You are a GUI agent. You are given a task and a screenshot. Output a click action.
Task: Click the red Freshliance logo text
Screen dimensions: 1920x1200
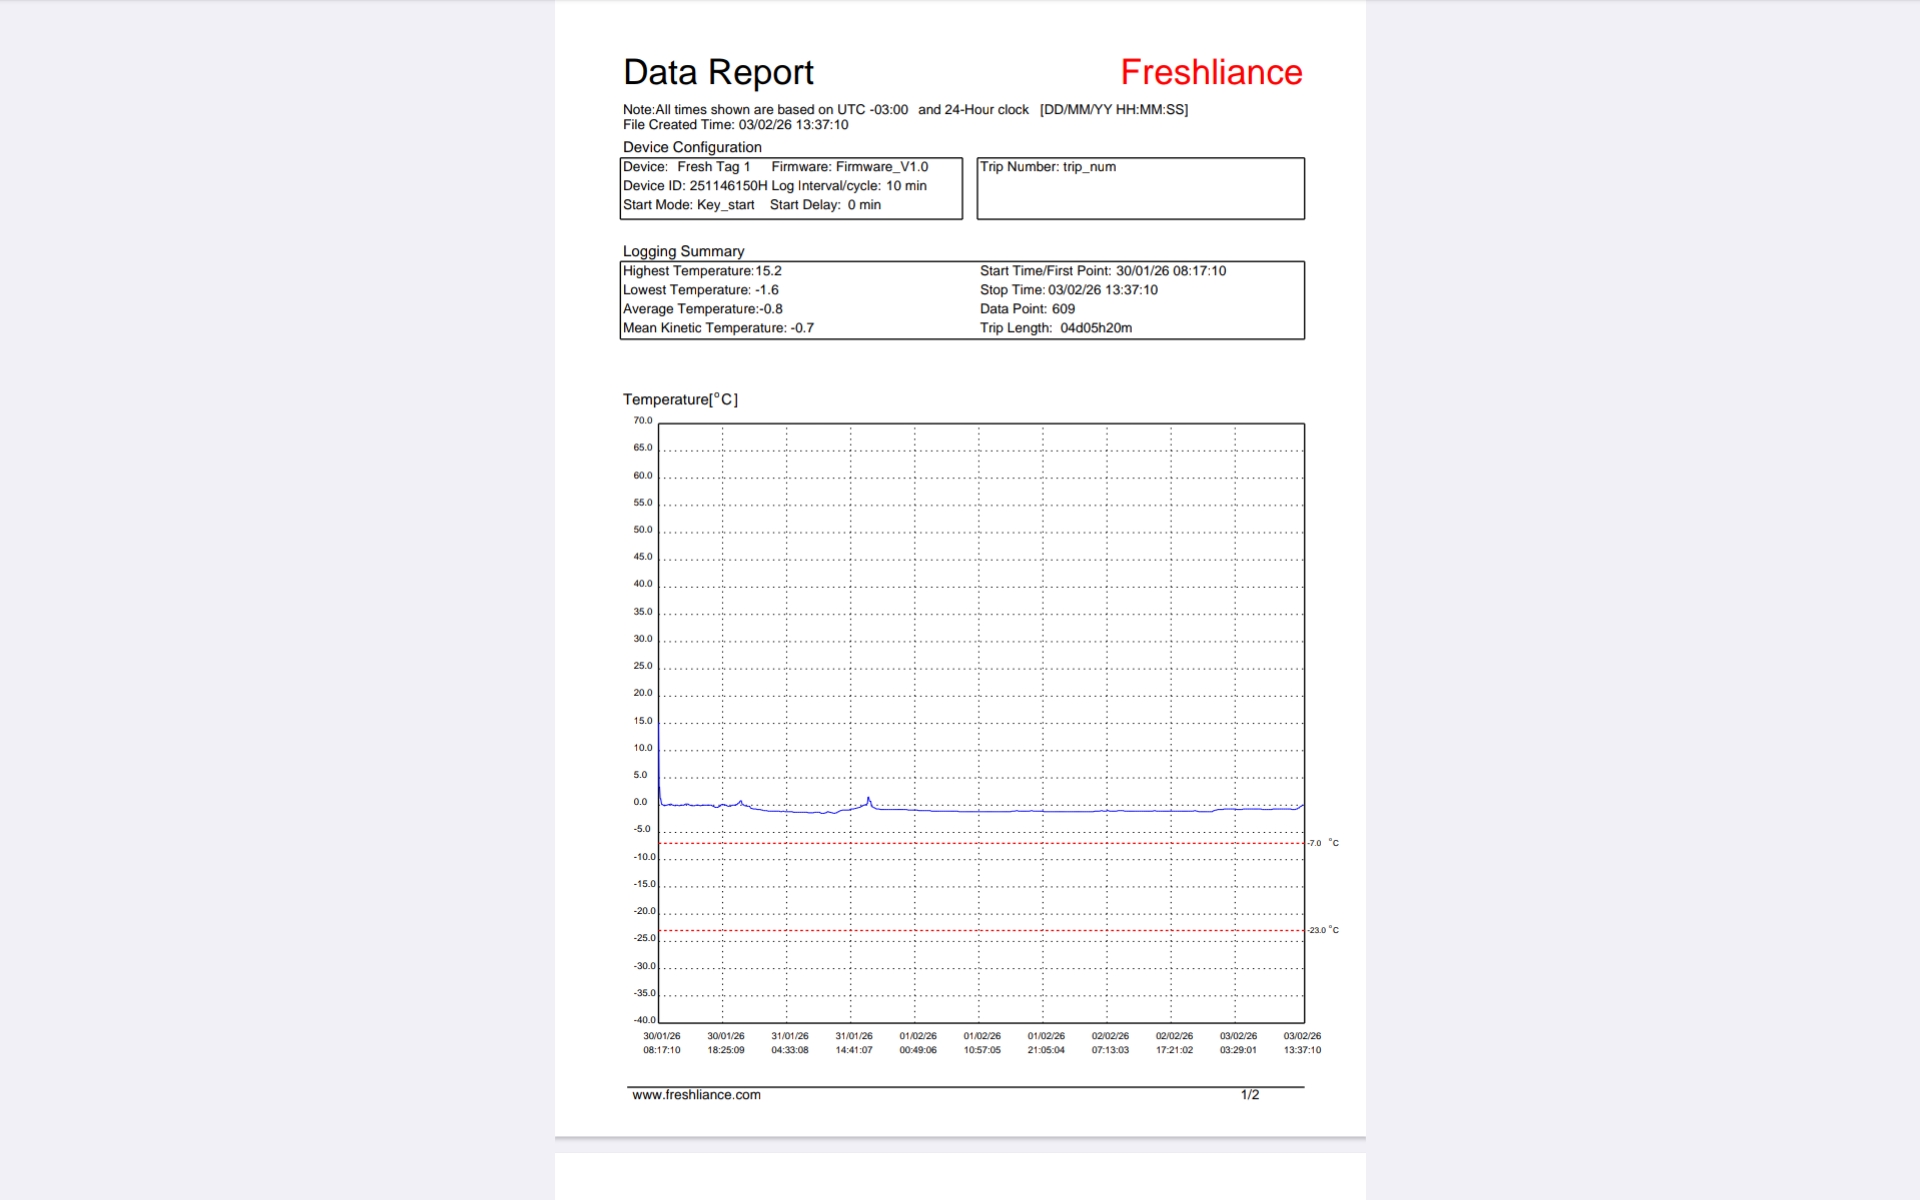[x=1210, y=72]
